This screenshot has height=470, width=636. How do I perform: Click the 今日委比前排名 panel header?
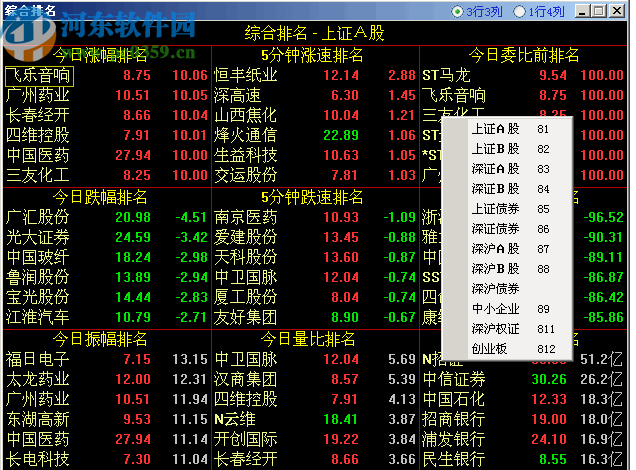pyautogui.click(x=524, y=55)
